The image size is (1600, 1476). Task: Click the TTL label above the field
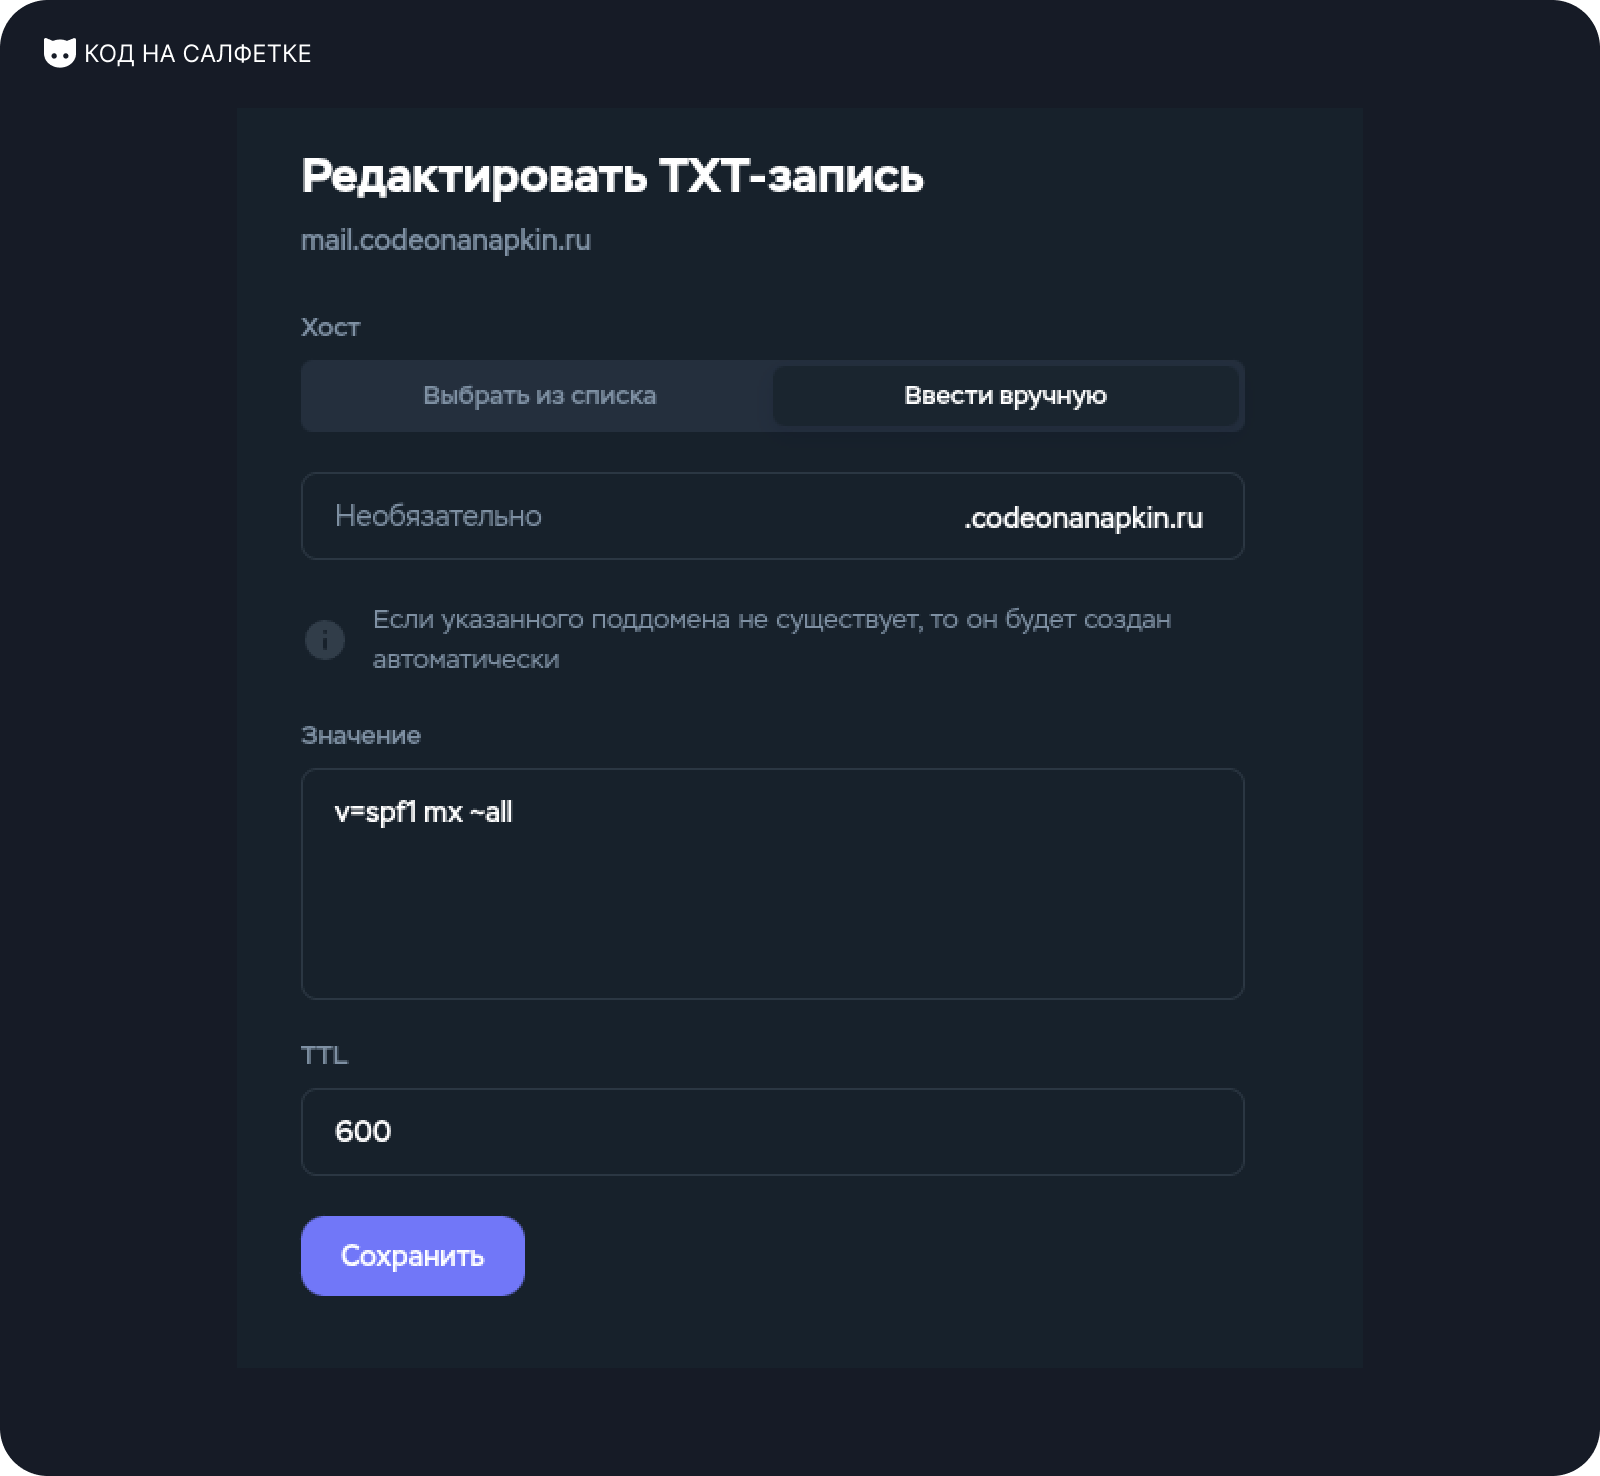pyautogui.click(x=325, y=1055)
